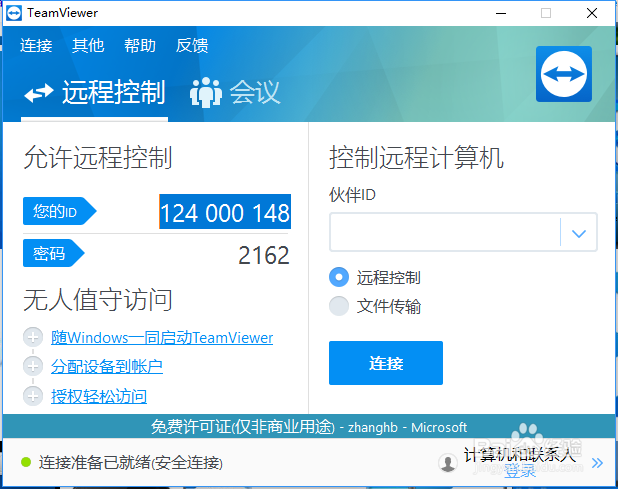This screenshot has height=489, width=618.
Task: Open the 反馈 menu
Action: point(192,46)
